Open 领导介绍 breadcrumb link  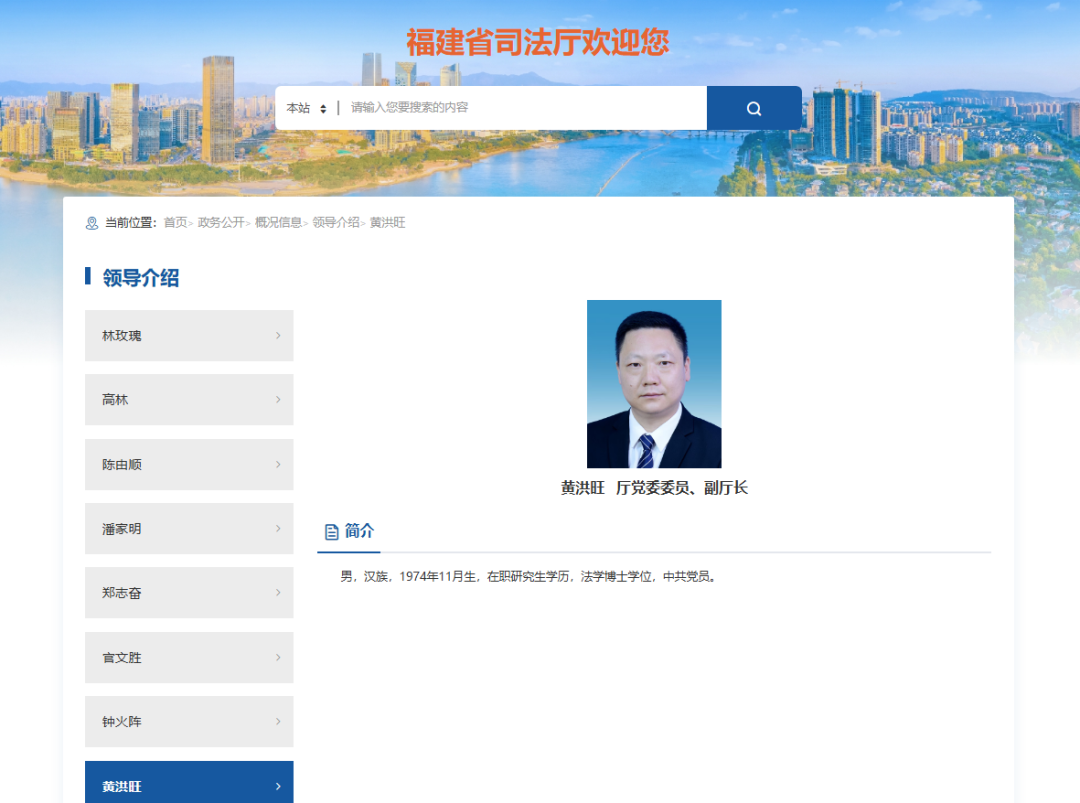pyautogui.click(x=335, y=223)
